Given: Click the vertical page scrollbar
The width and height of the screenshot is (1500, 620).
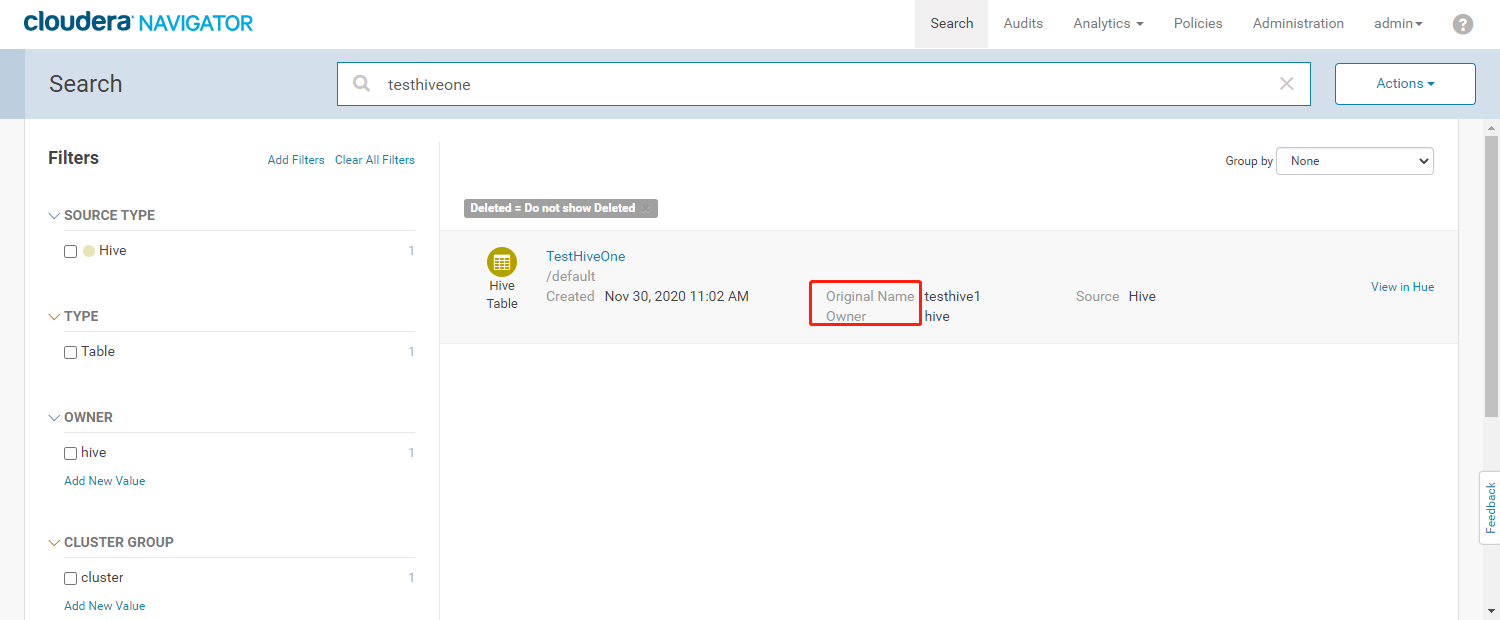Looking at the screenshot, I should 1491,278.
